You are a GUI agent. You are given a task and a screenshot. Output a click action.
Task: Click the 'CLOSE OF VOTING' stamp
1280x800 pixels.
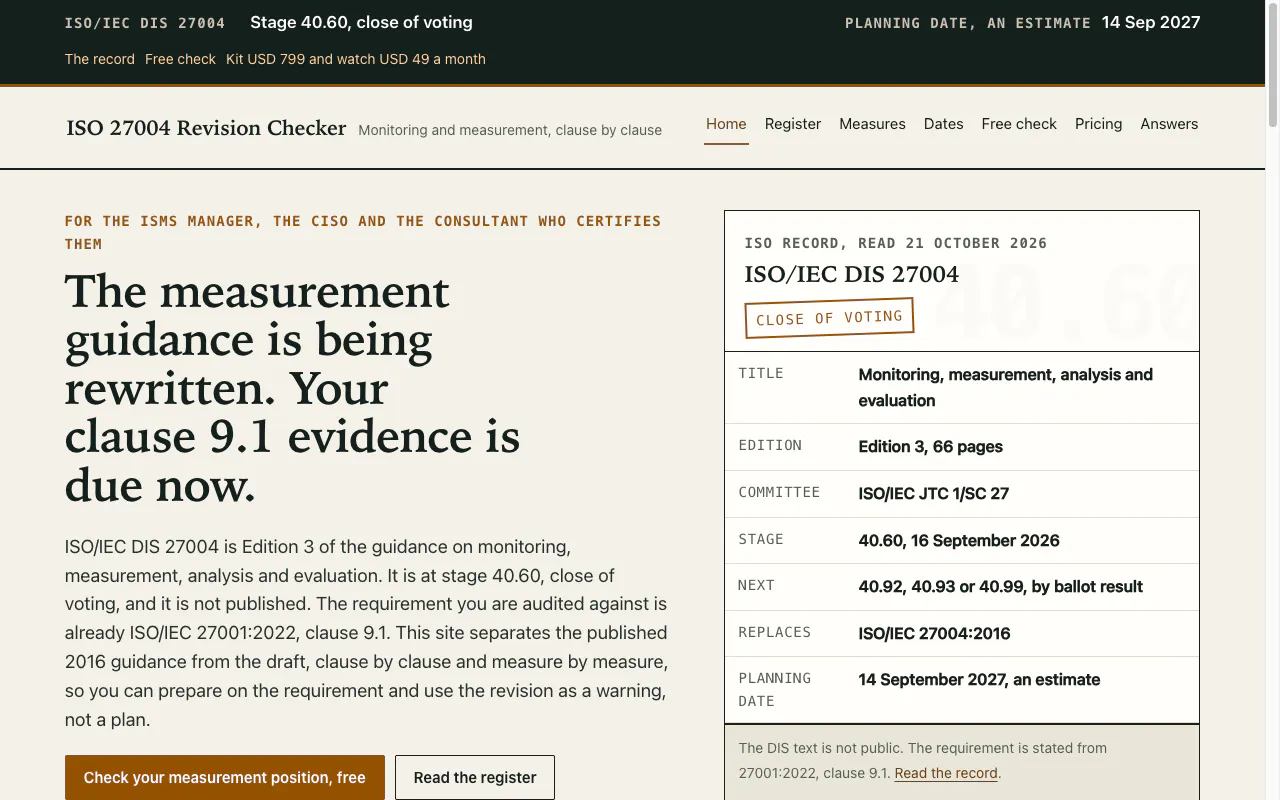click(829, 318)
